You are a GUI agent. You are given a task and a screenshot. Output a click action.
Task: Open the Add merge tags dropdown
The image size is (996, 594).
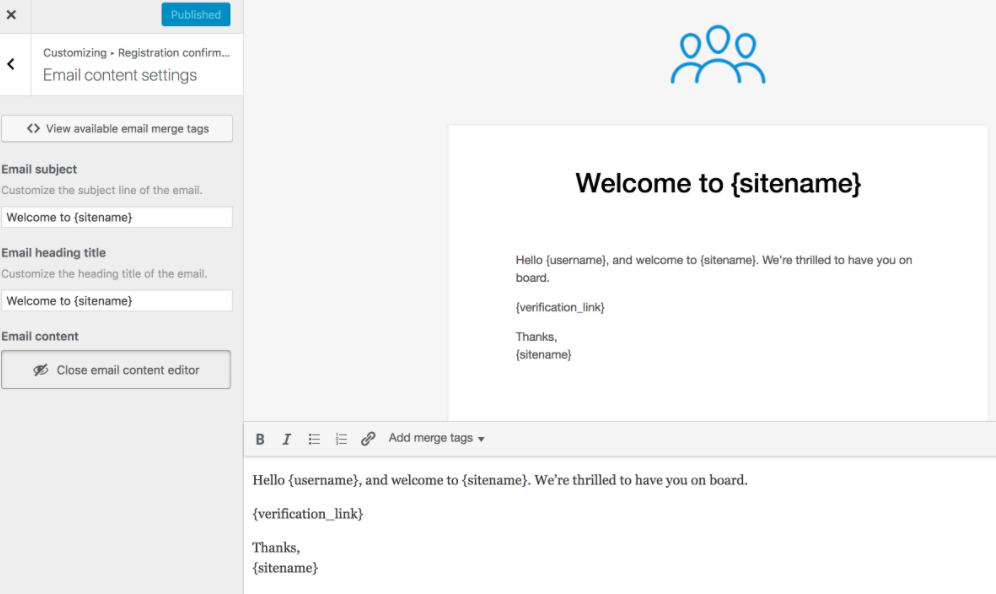pos(436,438)
